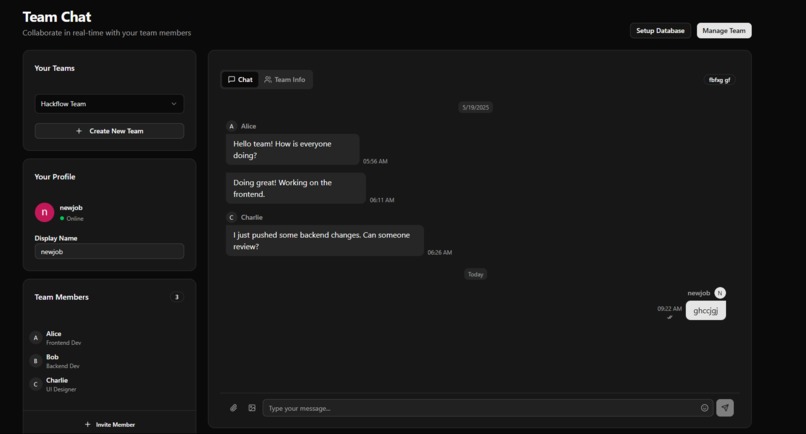Click the Team Chat page heading
The image size is (806, 434).
click(x=57, y=17)
